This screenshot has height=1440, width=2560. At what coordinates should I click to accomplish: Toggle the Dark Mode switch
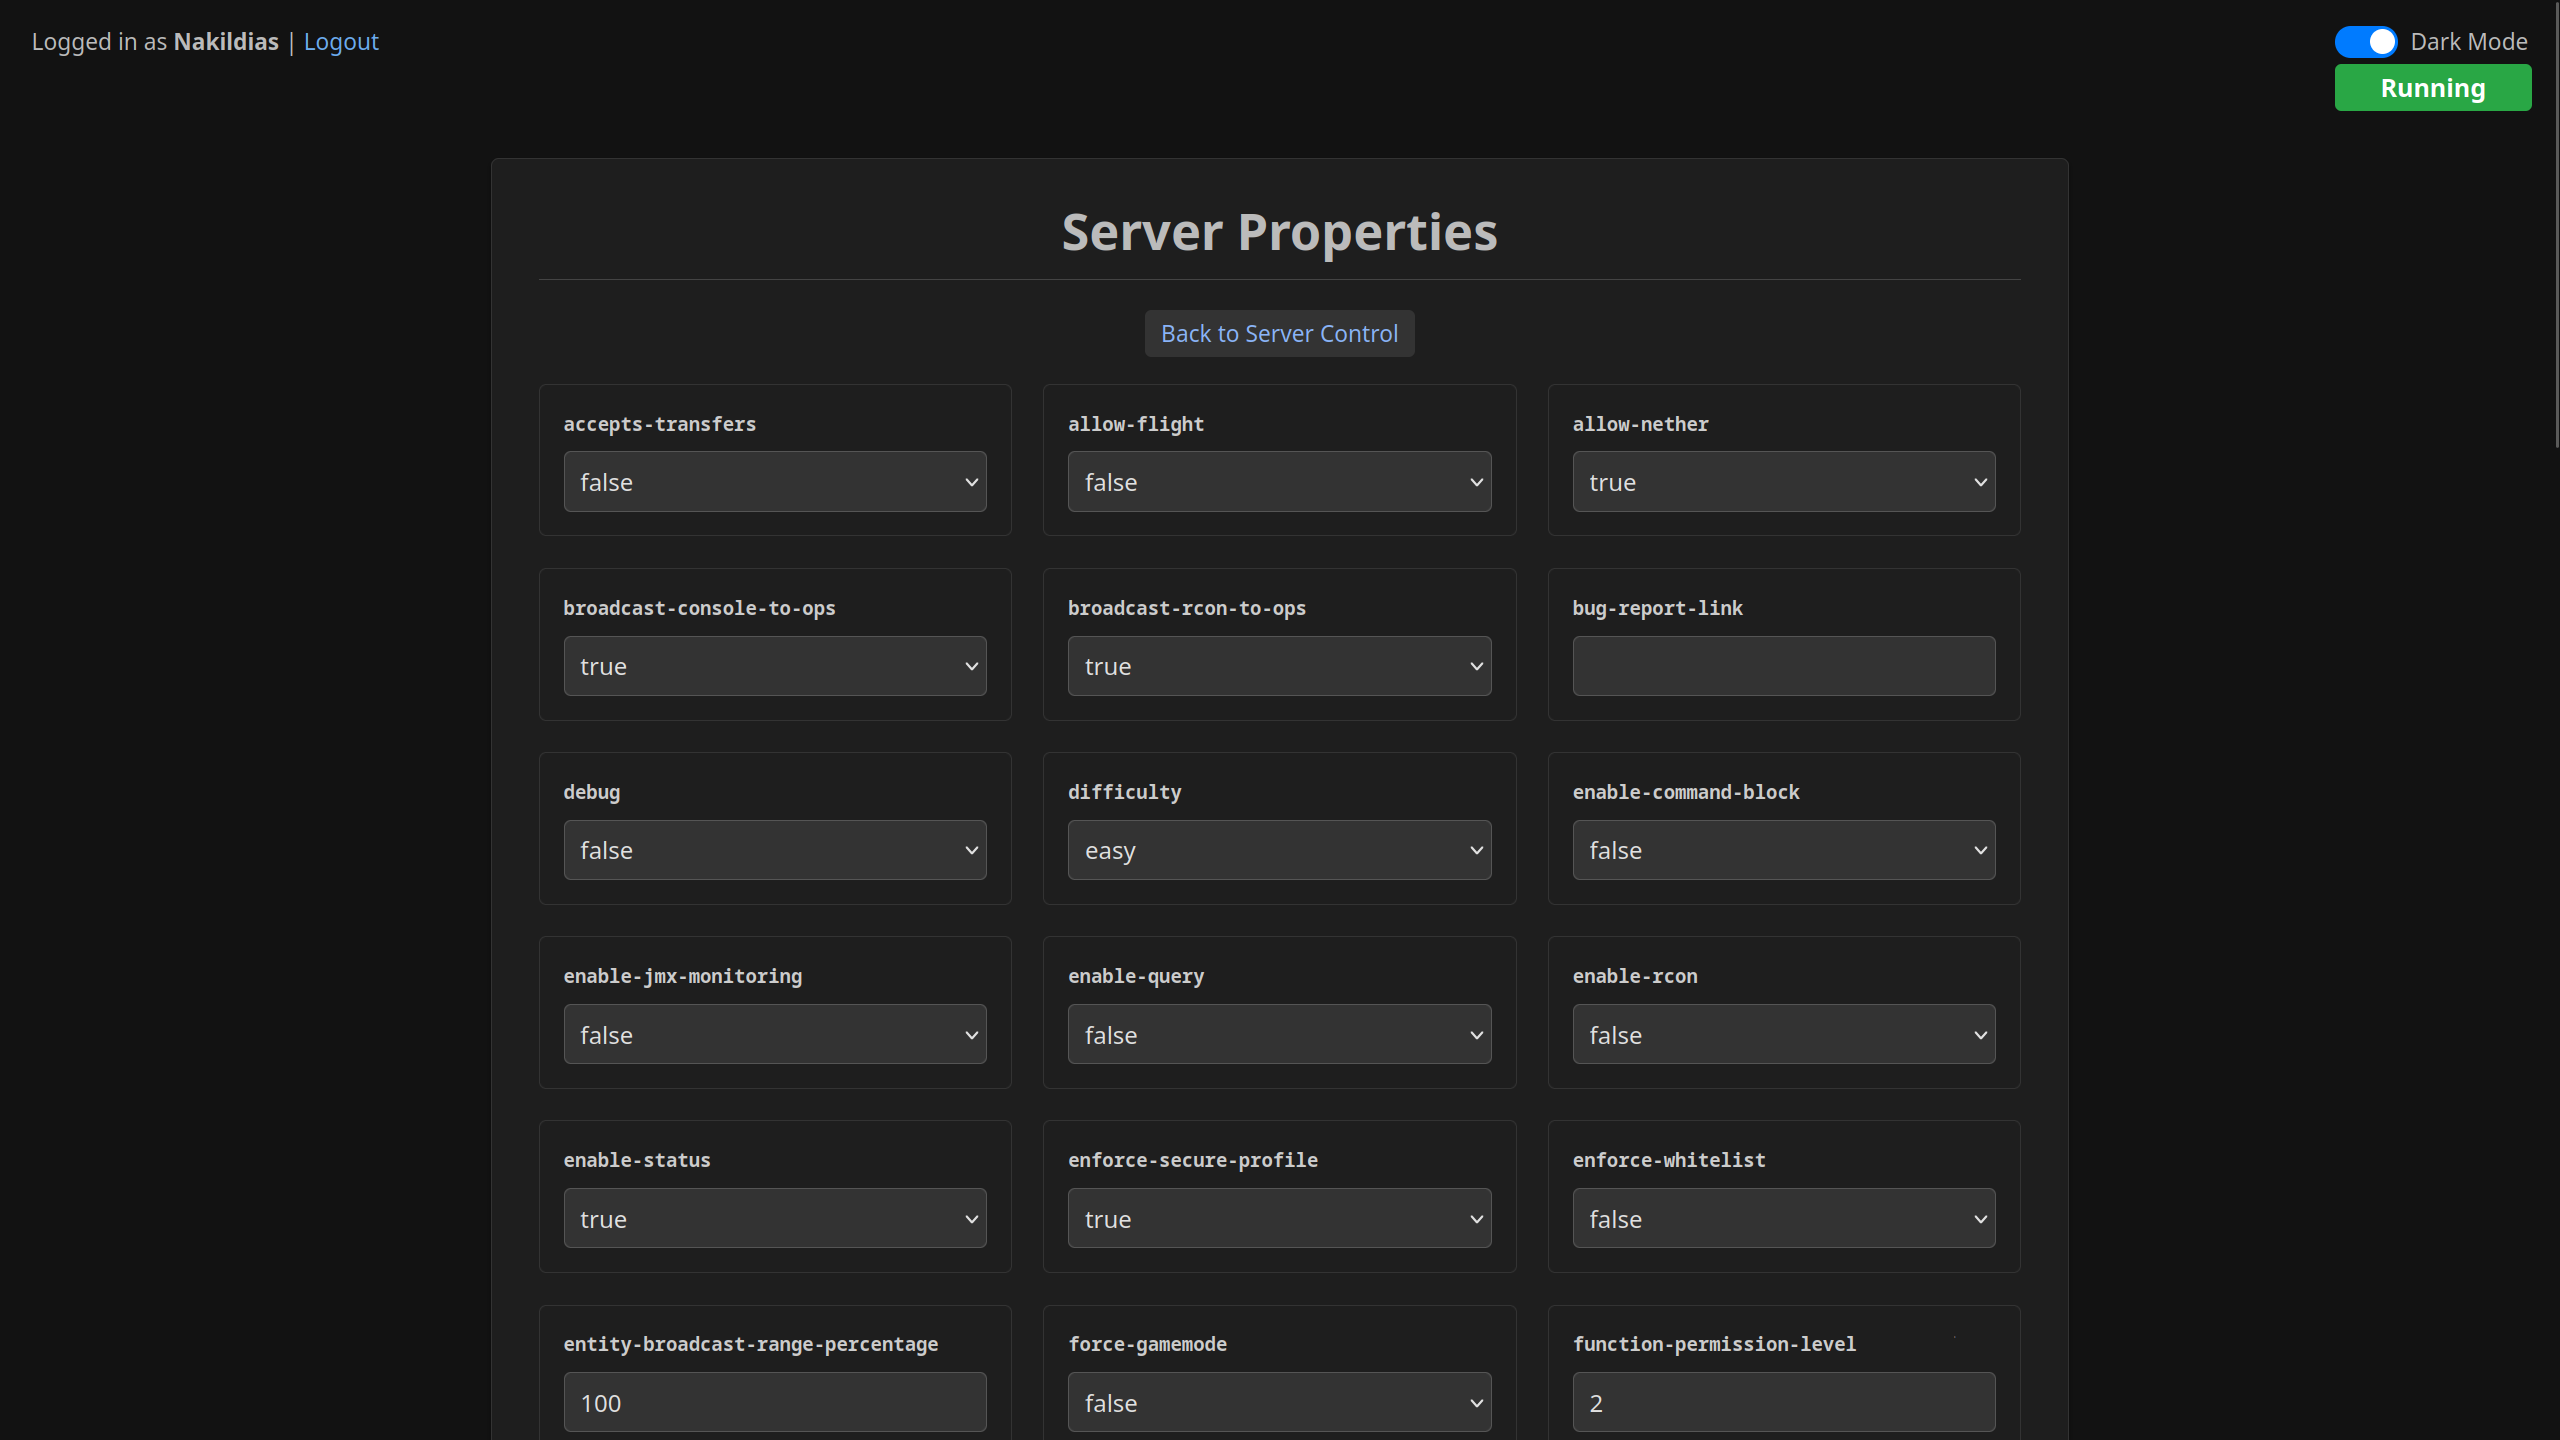click(2365, 42)
